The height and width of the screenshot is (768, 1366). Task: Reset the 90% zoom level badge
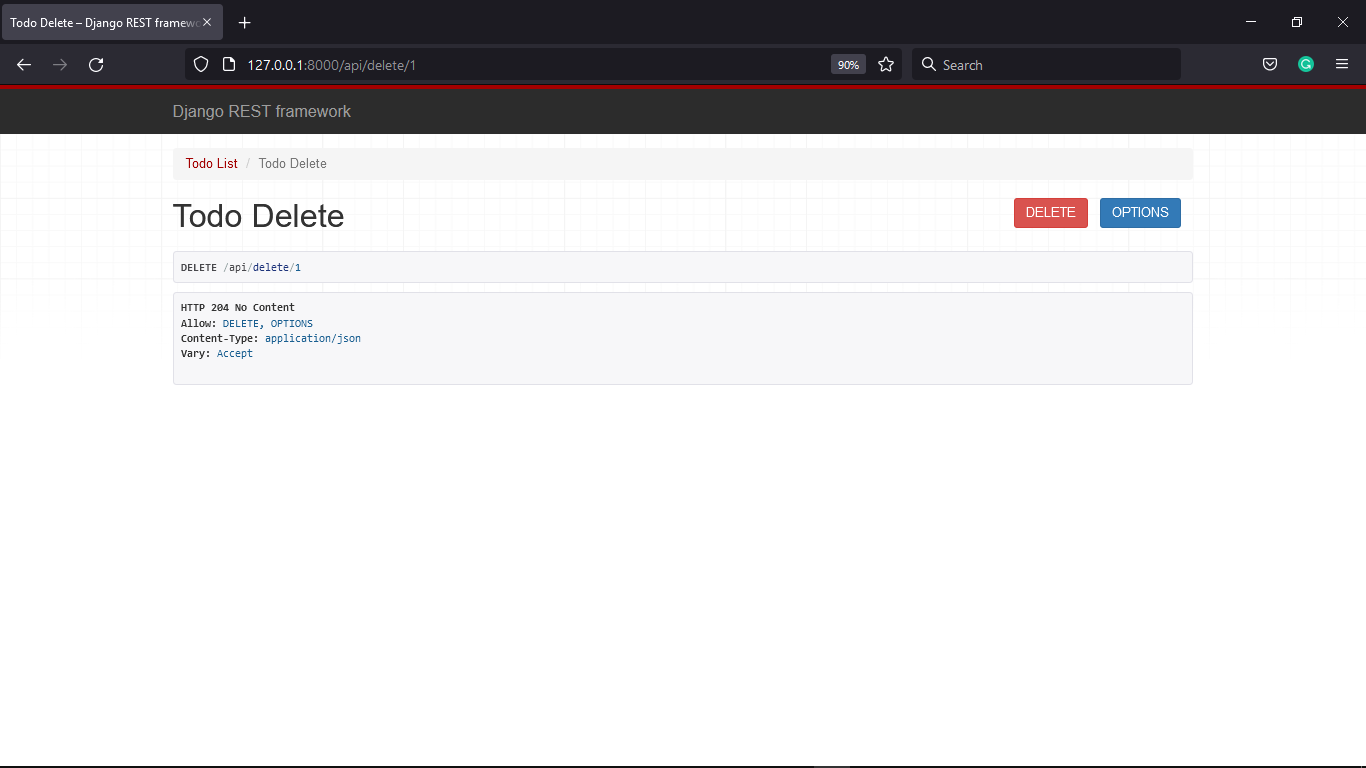[x=848, y=65]
